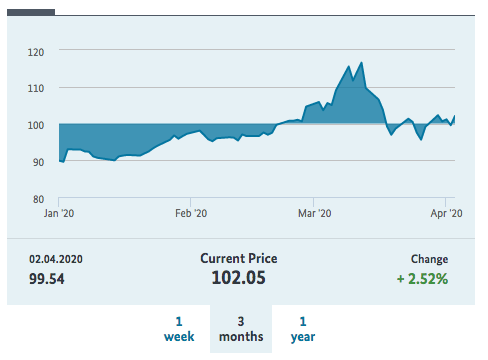Click the dark tab at top-left edge
Screen dimensions: 488x360
tap(31, 12)
